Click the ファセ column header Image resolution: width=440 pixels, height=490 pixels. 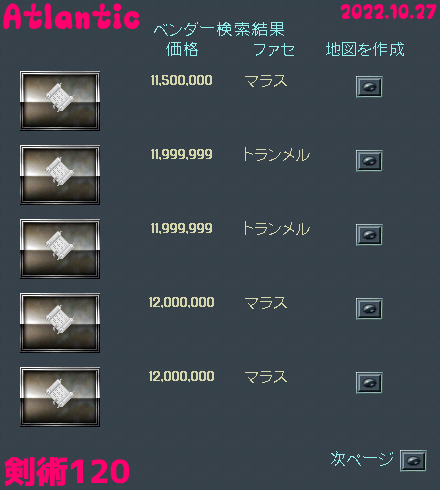pos(274,50)
